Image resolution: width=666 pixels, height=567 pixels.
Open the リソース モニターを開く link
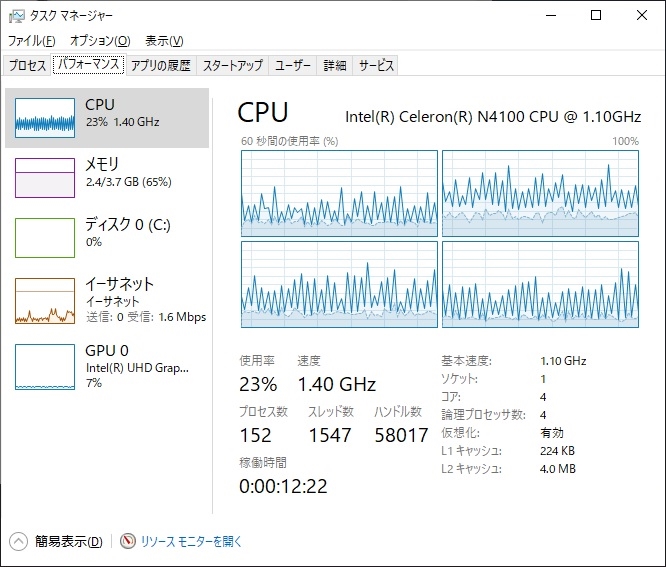point(191,542)
